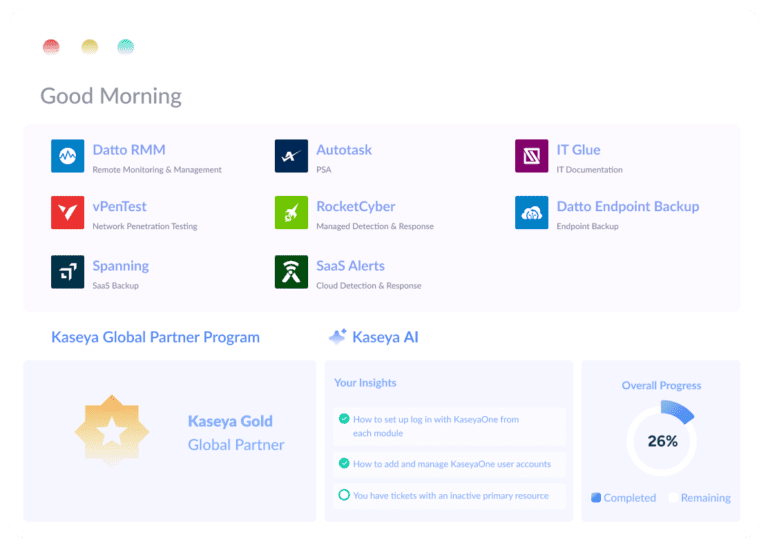Image resolution: width=768 pixels, height=548 pixels.
Task: Click the SaaS Alerts icon
Action: point(291,272)
